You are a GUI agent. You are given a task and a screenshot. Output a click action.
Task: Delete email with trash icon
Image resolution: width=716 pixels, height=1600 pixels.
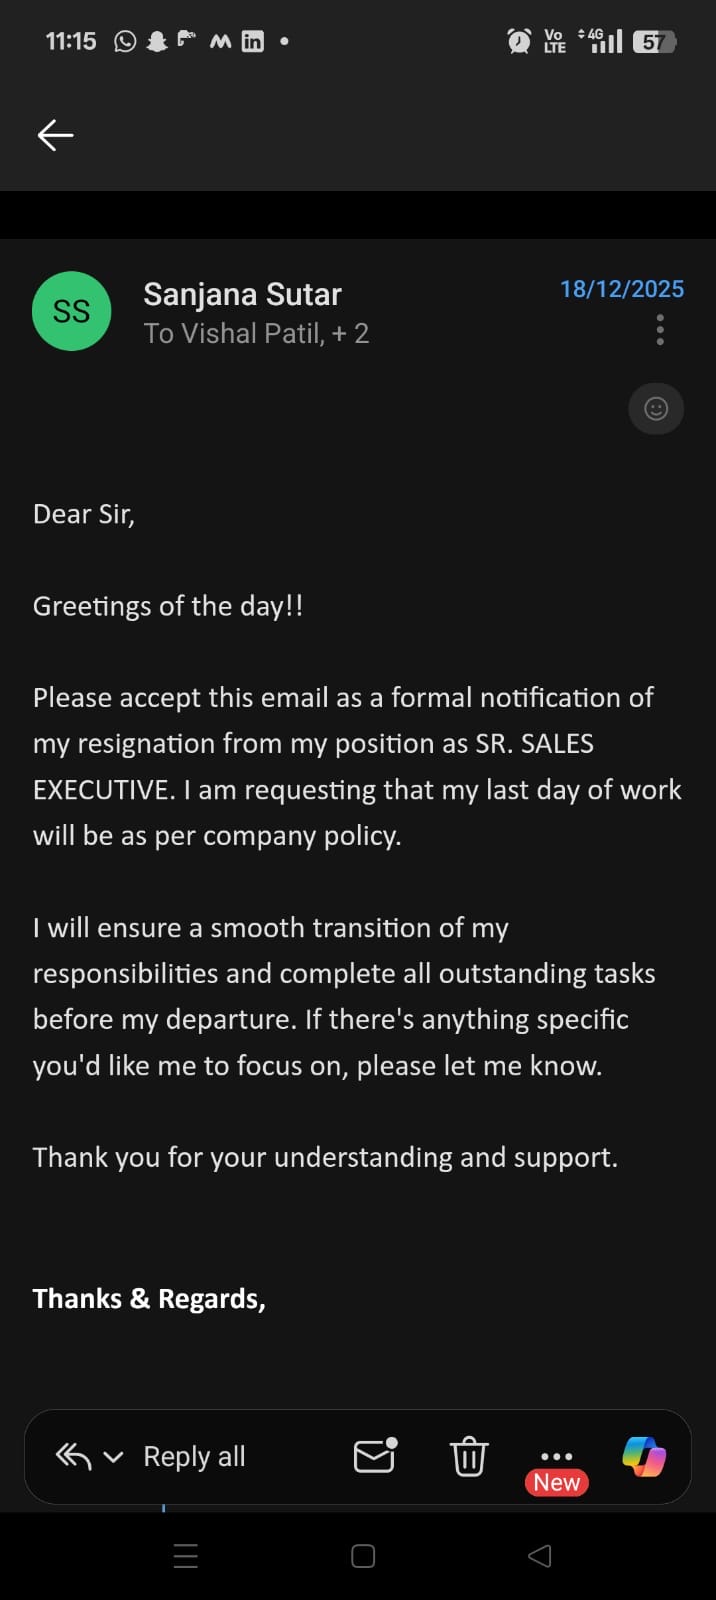(x=468, y=1456)
